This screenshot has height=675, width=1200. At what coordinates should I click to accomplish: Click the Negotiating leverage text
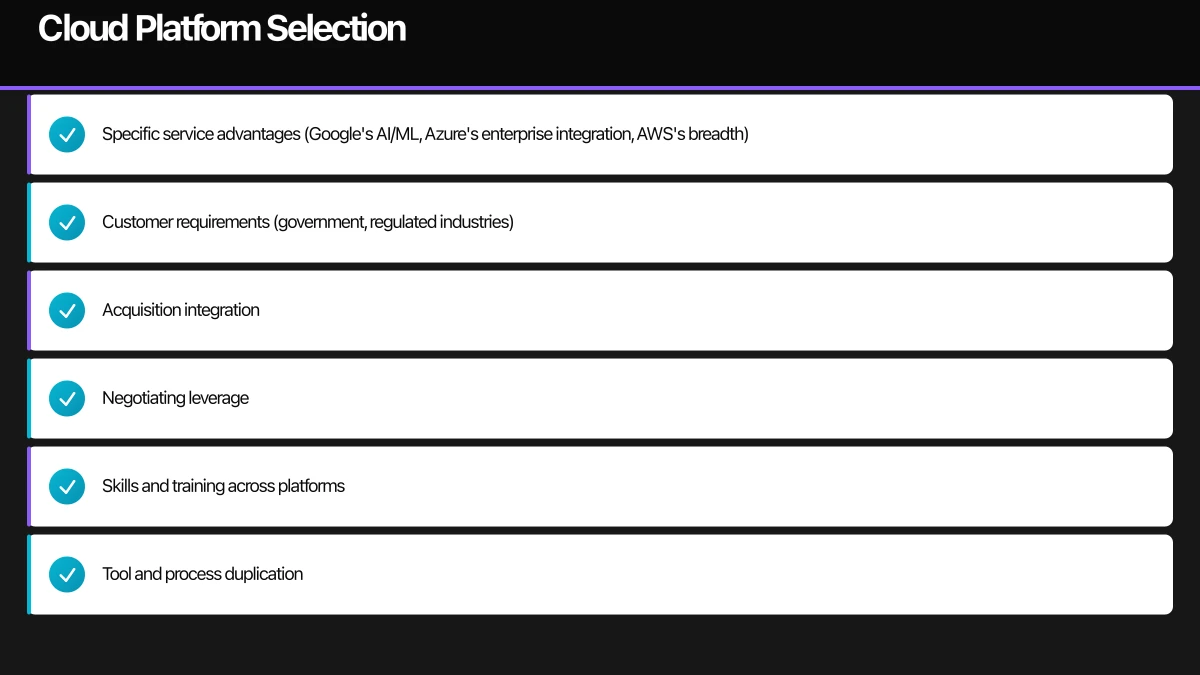175,398
